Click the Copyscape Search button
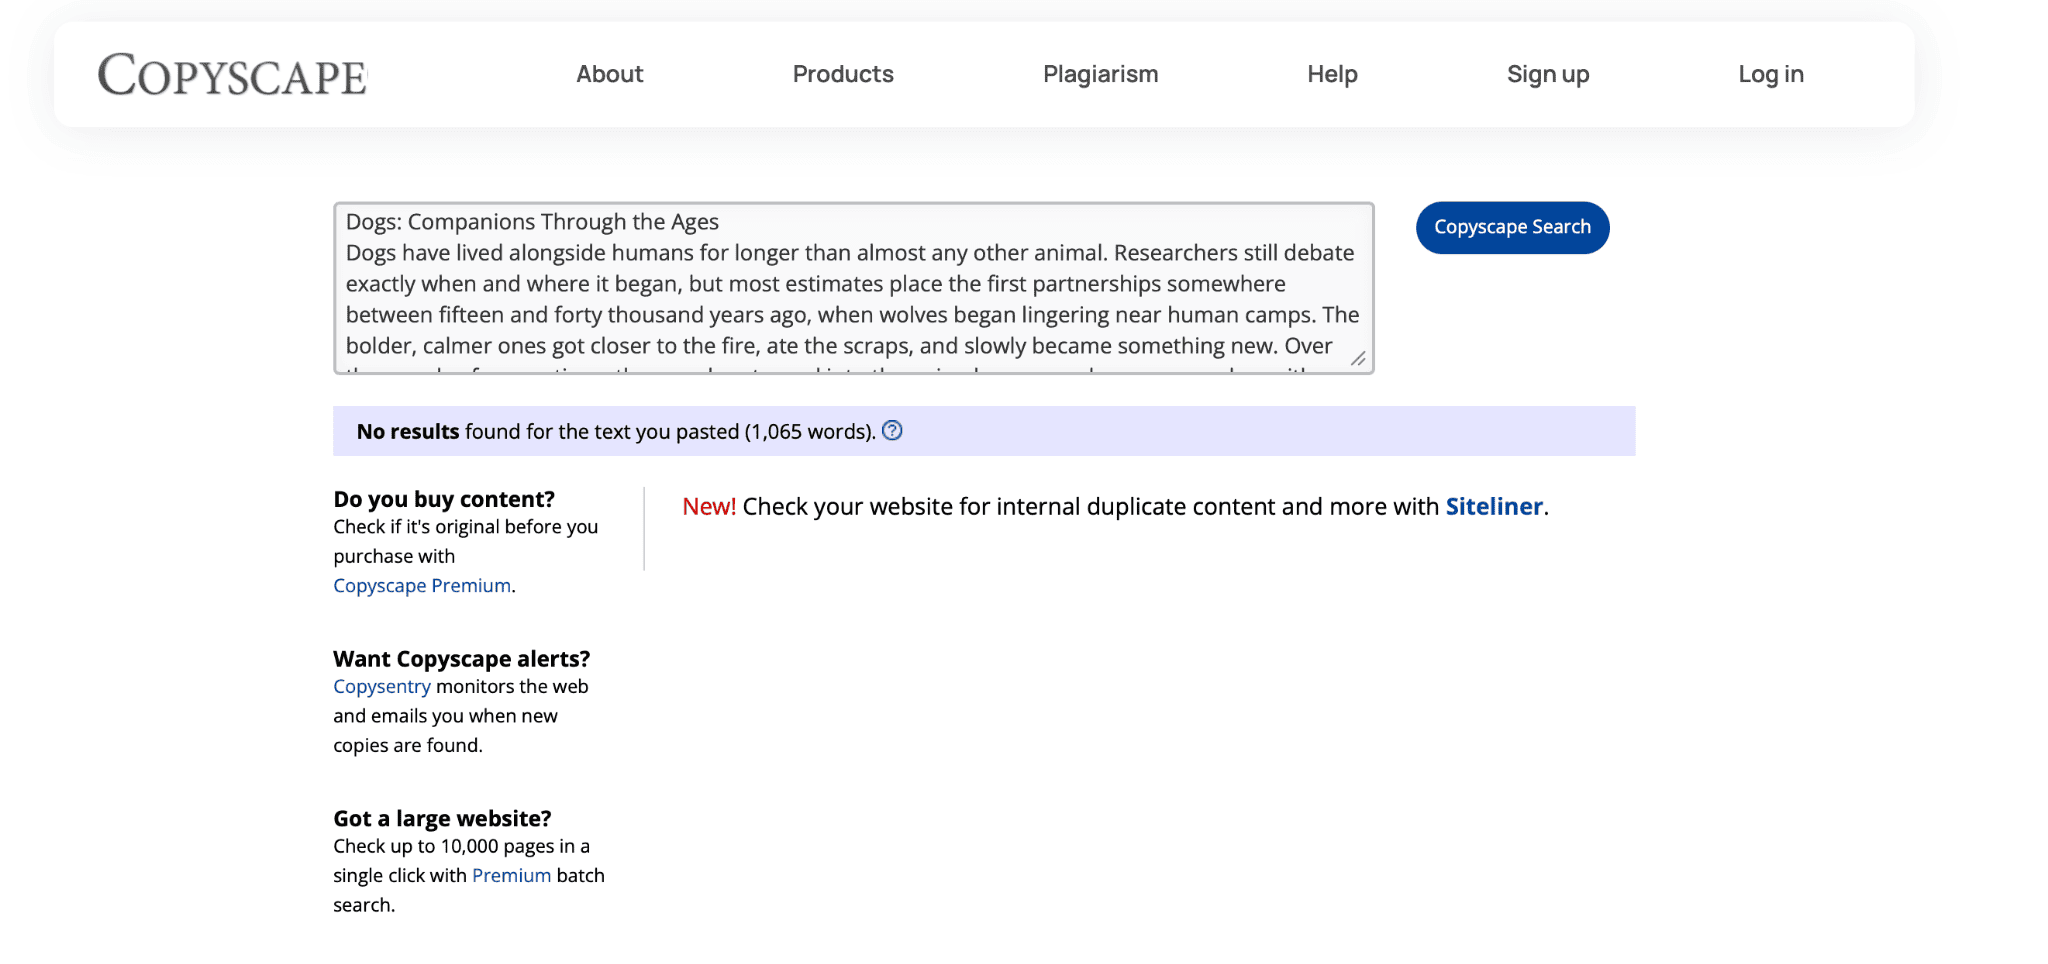Image resolution: width=2048 pixels, height=964 pixels. tap(1512, 228)
